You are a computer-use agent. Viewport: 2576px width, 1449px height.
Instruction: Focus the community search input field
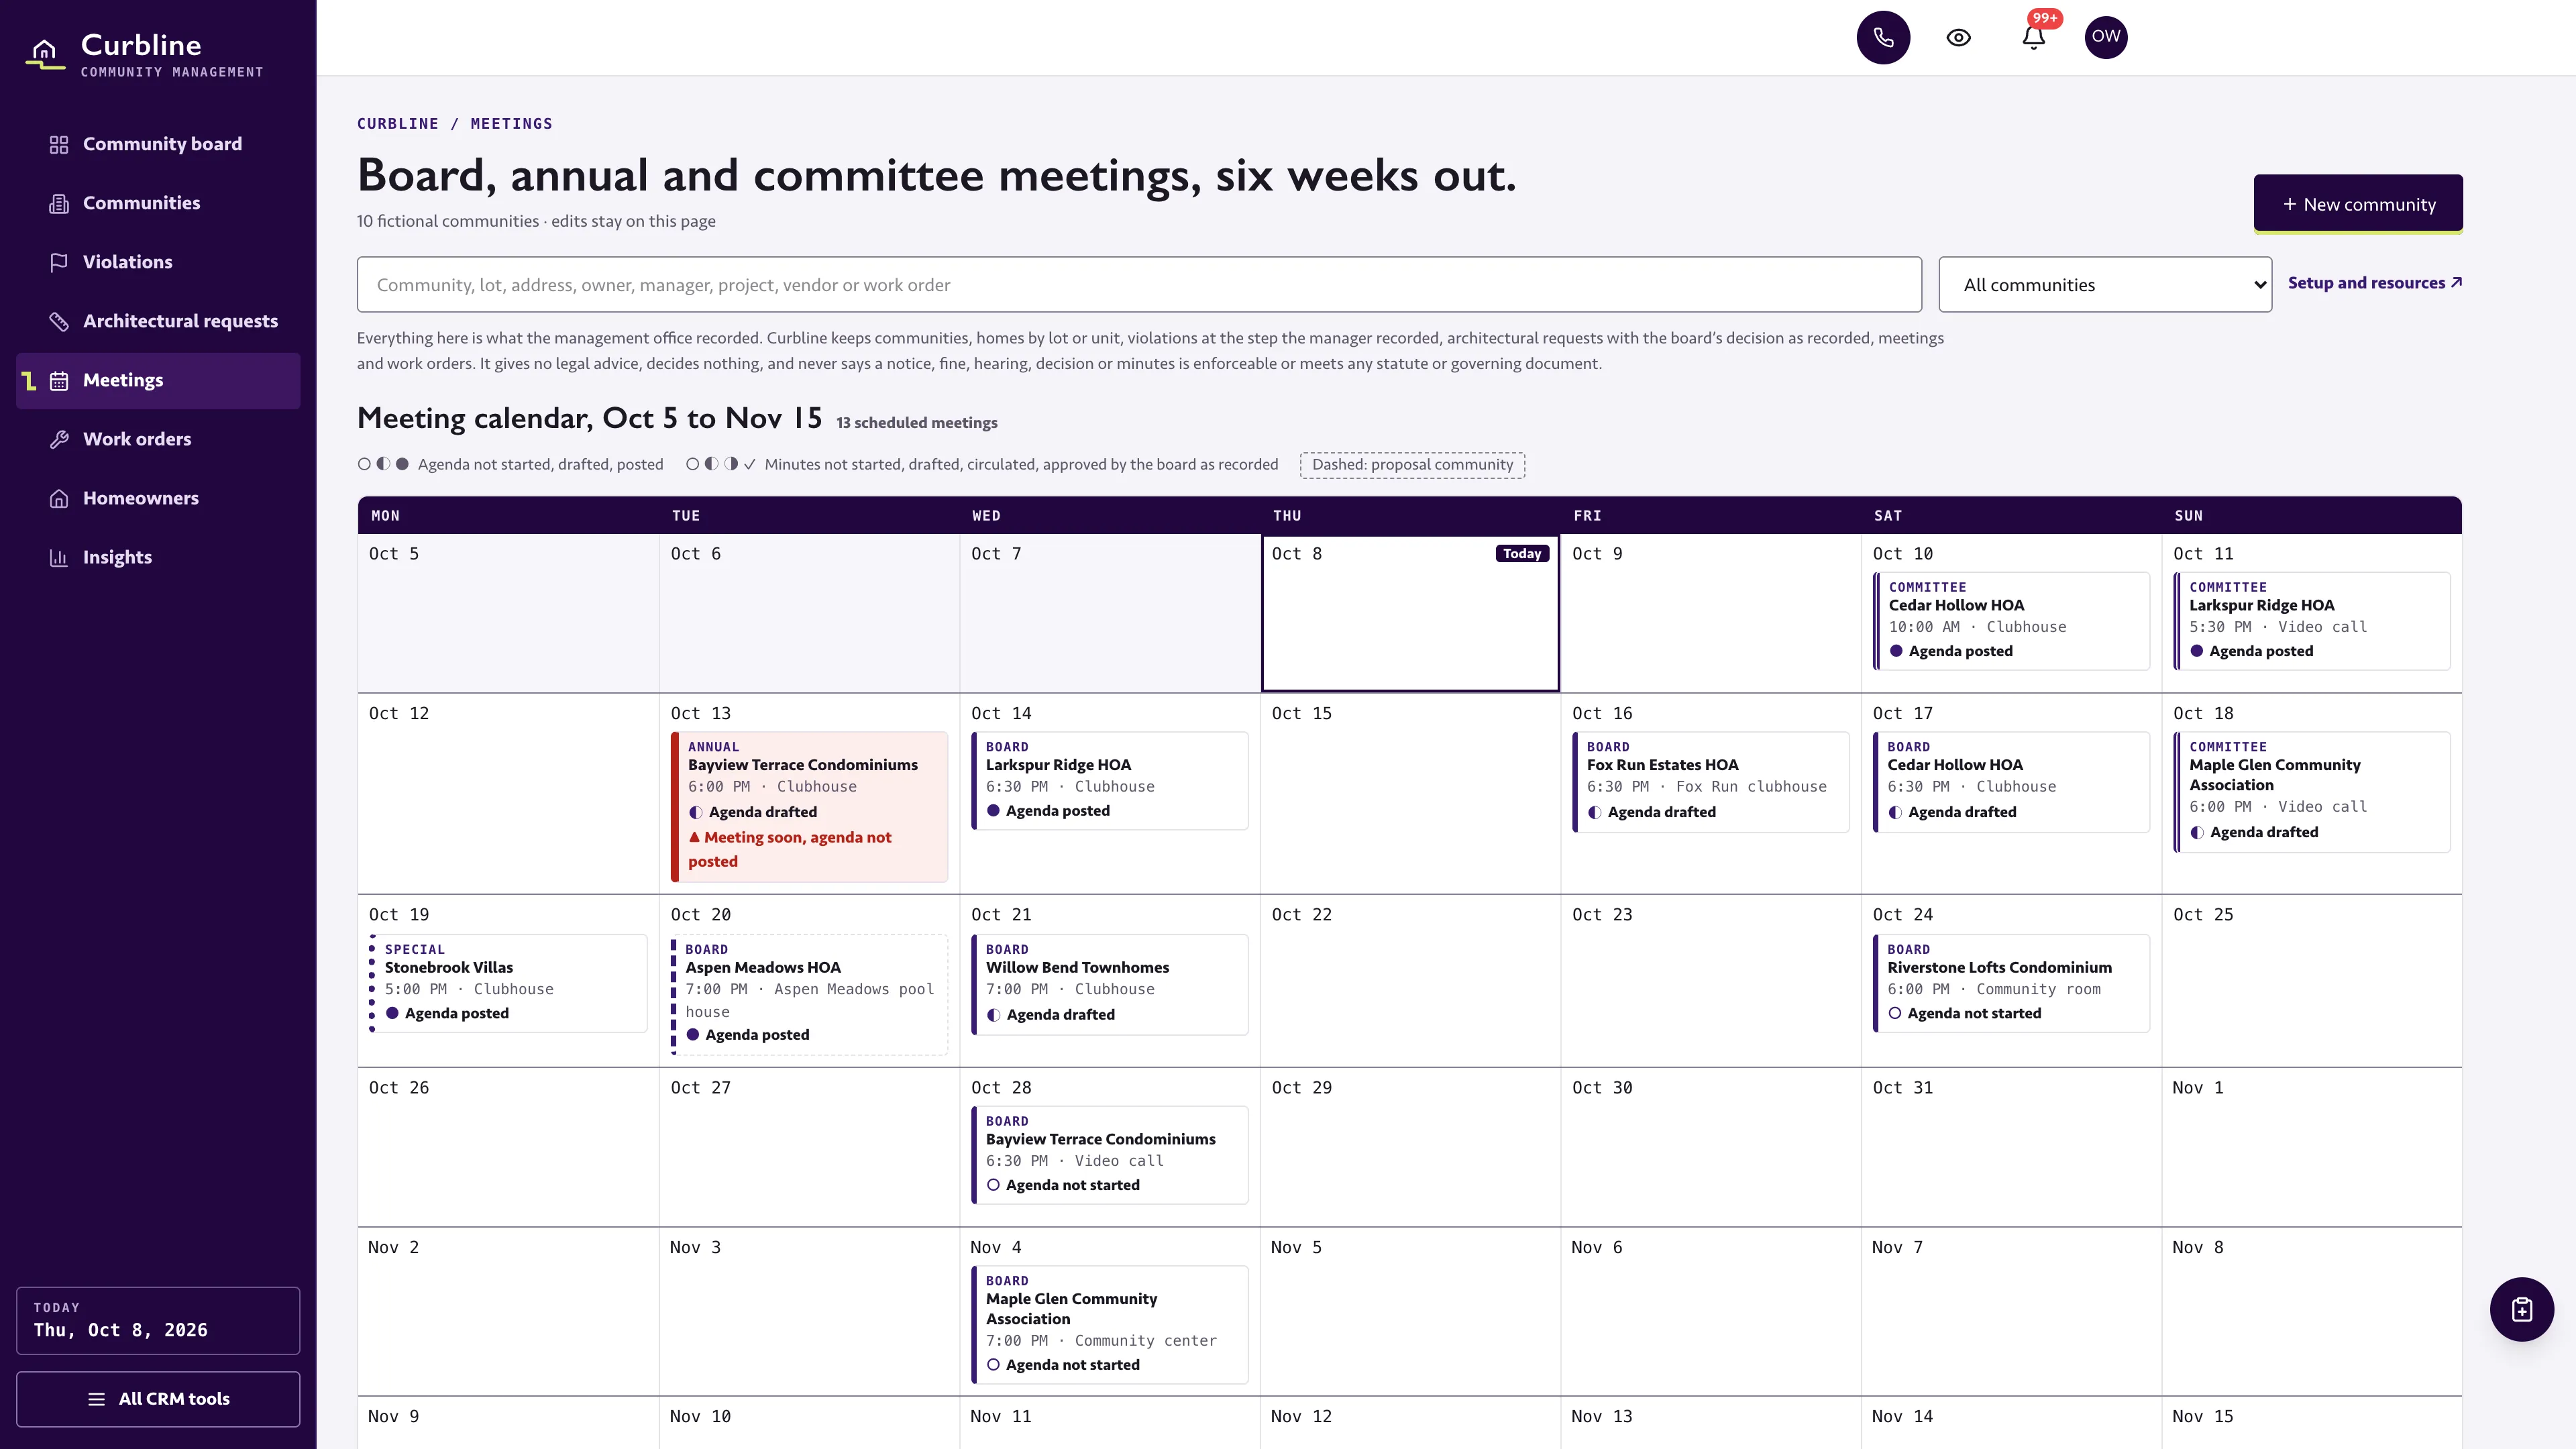(x=1139, y=285)
